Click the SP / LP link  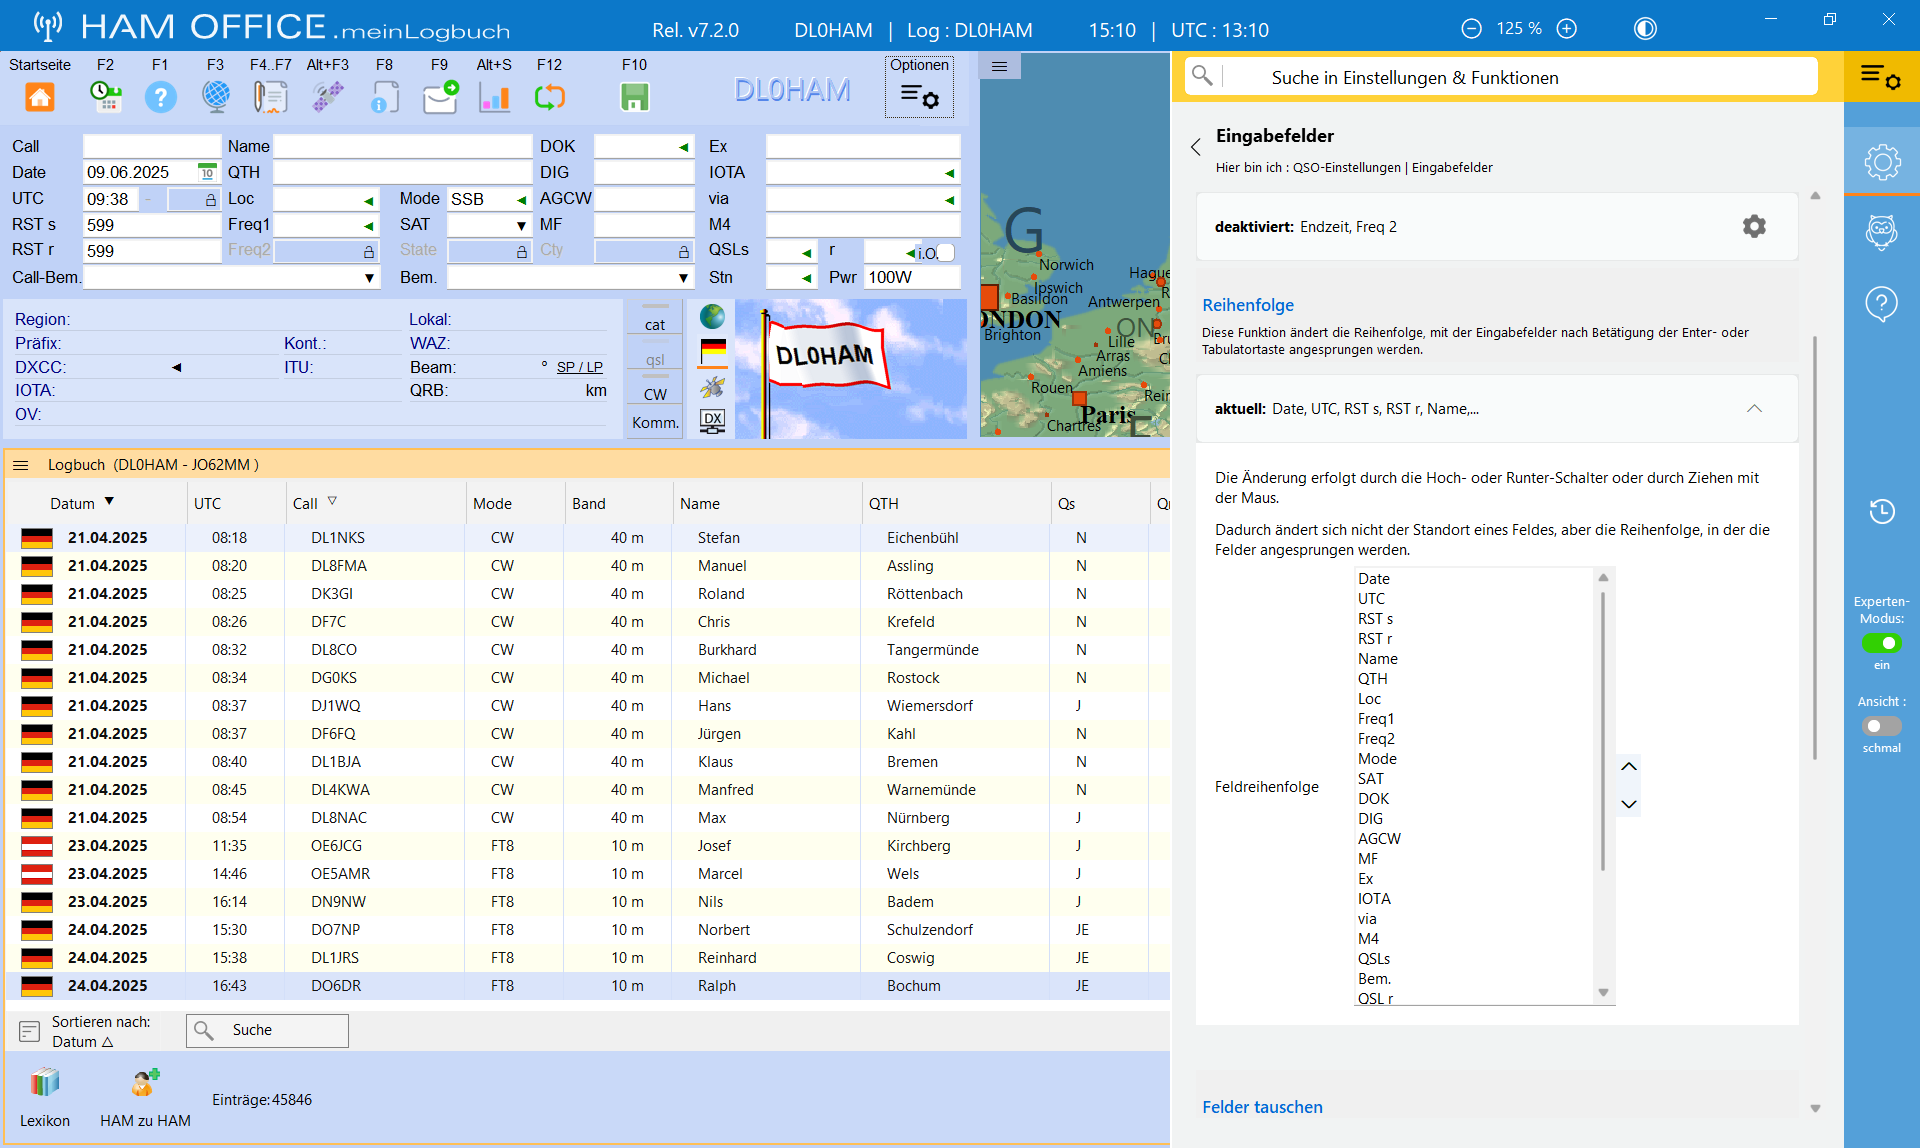click(579, 367)
